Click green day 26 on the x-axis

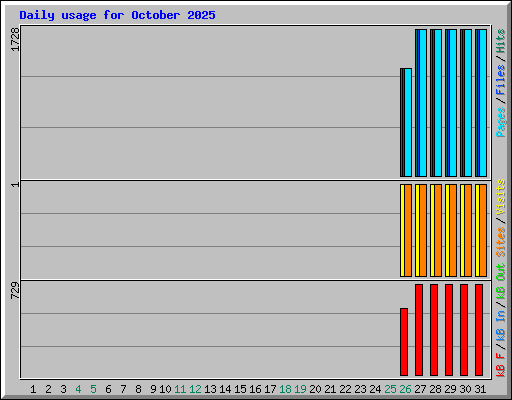pyautogui.click(x=405, y=389)
